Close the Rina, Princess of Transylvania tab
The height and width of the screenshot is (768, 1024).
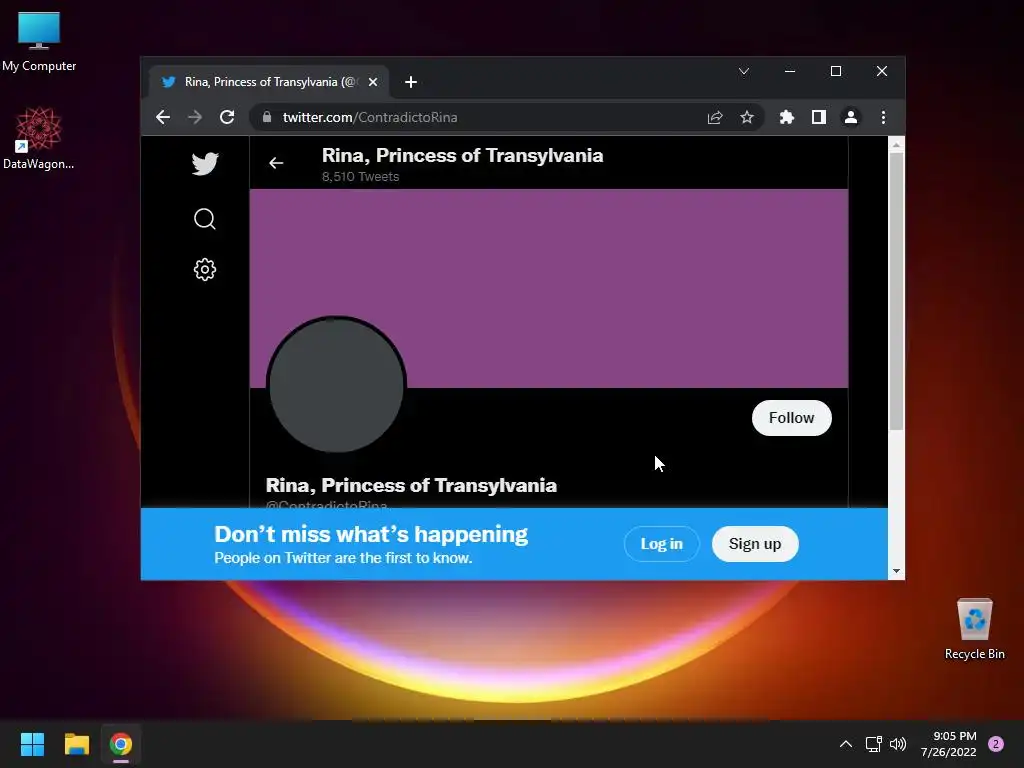[x=373, y=82]
